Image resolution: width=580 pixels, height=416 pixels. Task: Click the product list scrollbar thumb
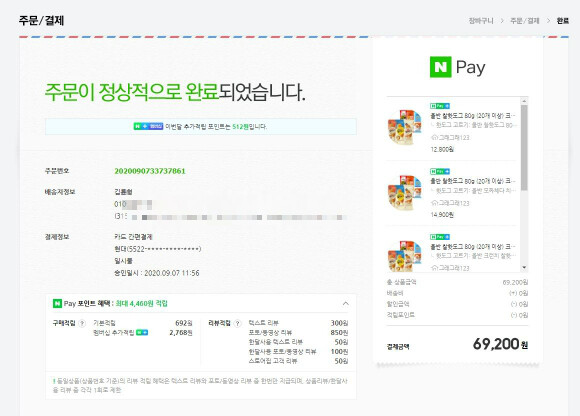(524, 148)
